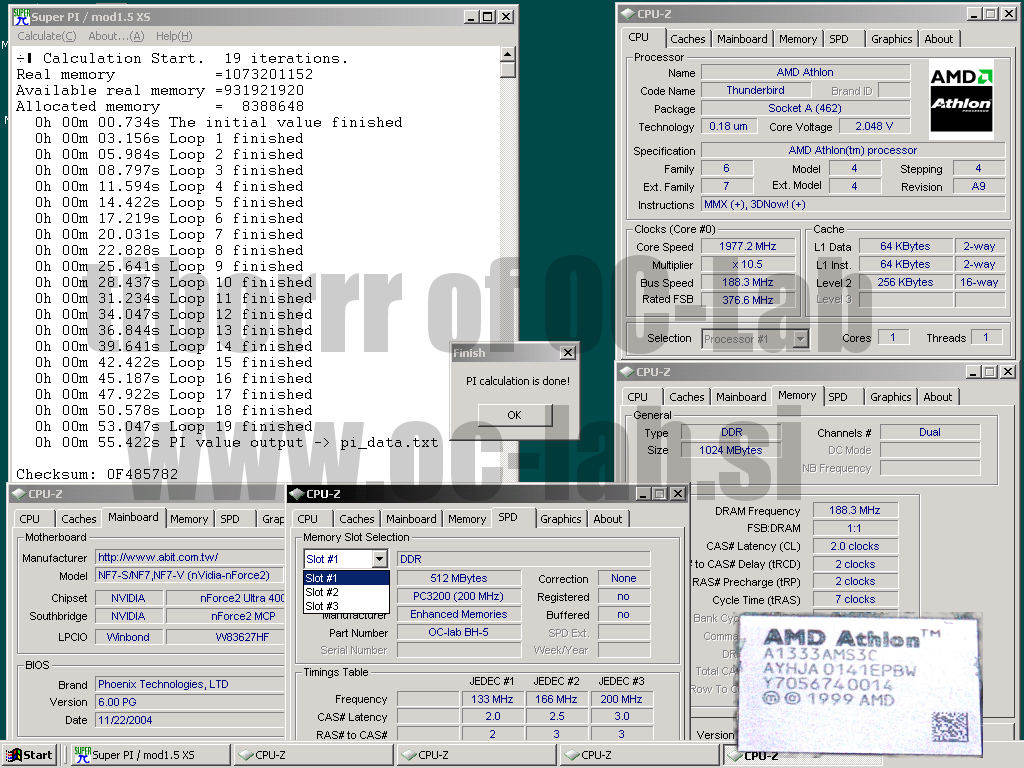Image resolution: width=1024 pixels, height=768 pixels.
Task: Open Caches tab in CPU-Z Mainboard window
Action: point(78,519)
